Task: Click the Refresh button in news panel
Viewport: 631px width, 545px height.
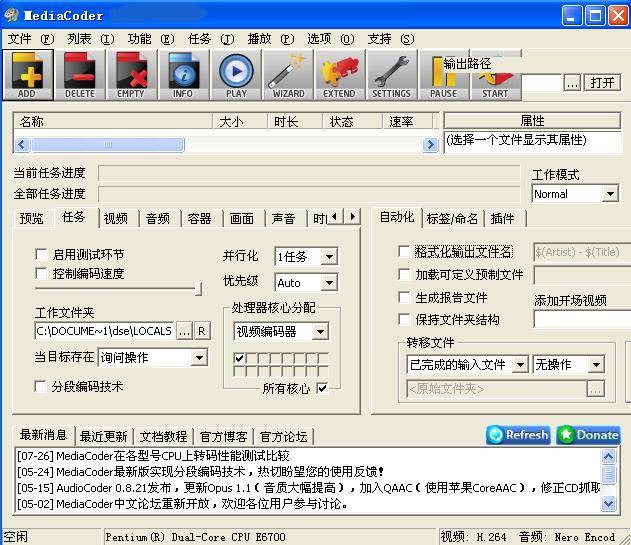Action: tap(518, 435)
